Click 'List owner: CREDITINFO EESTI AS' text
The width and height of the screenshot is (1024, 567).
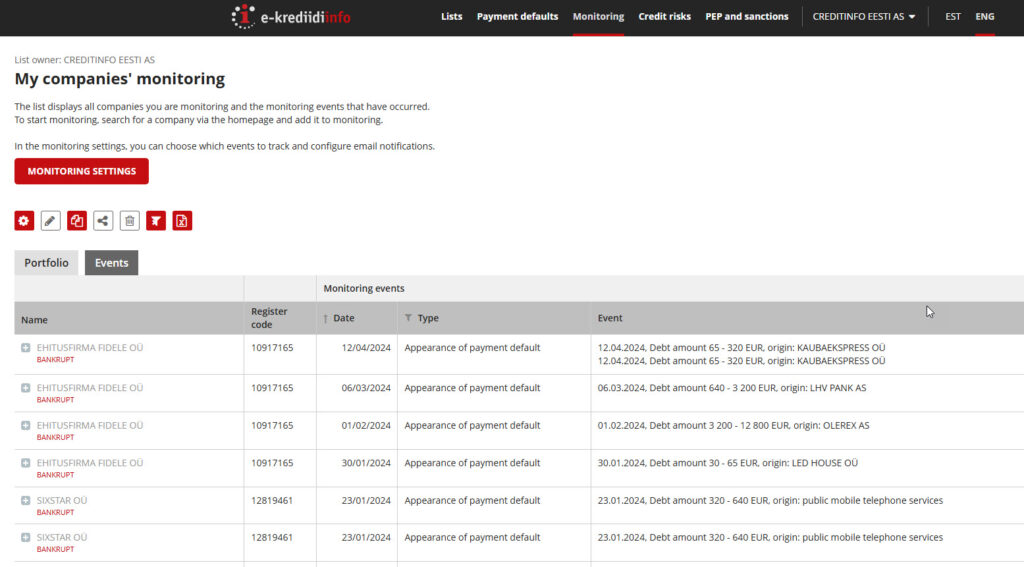pos(84,60)
